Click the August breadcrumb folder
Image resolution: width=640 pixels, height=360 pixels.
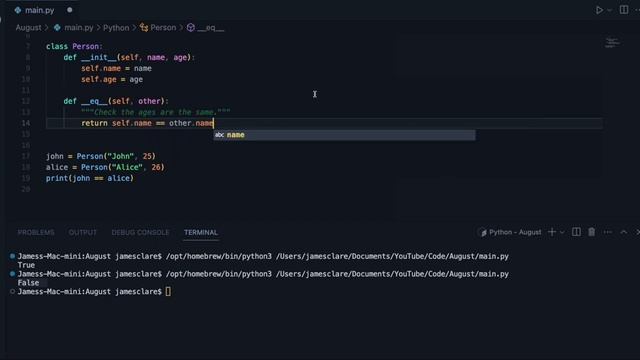(x=28, y=28)
